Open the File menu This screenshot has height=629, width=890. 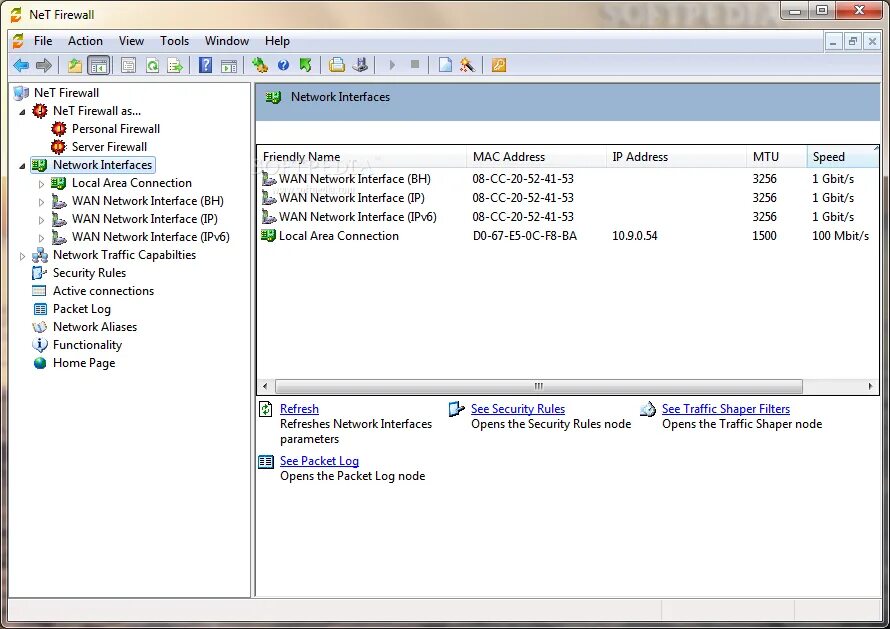click(x=43, y=41)
